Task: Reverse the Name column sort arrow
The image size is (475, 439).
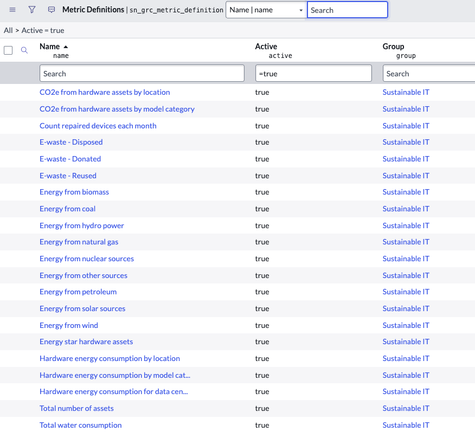Action: [66, 47]
